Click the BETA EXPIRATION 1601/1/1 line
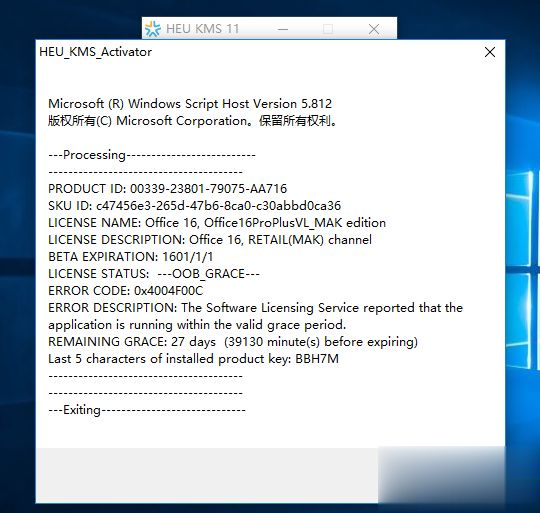Screen dimensions: 540x513 click(131, 257)
